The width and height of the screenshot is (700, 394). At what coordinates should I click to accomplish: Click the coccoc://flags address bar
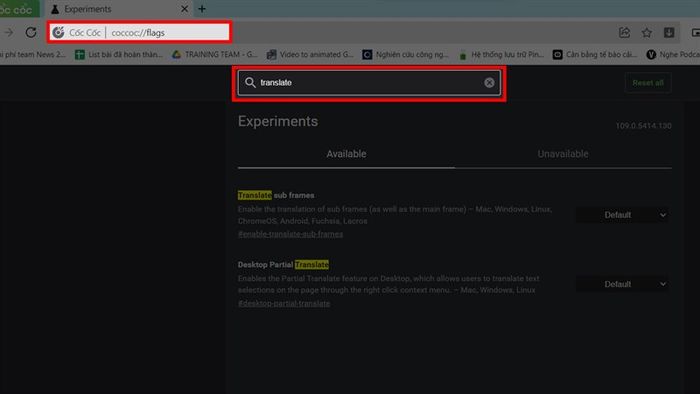pyautogui.click(x=139, y=33)
